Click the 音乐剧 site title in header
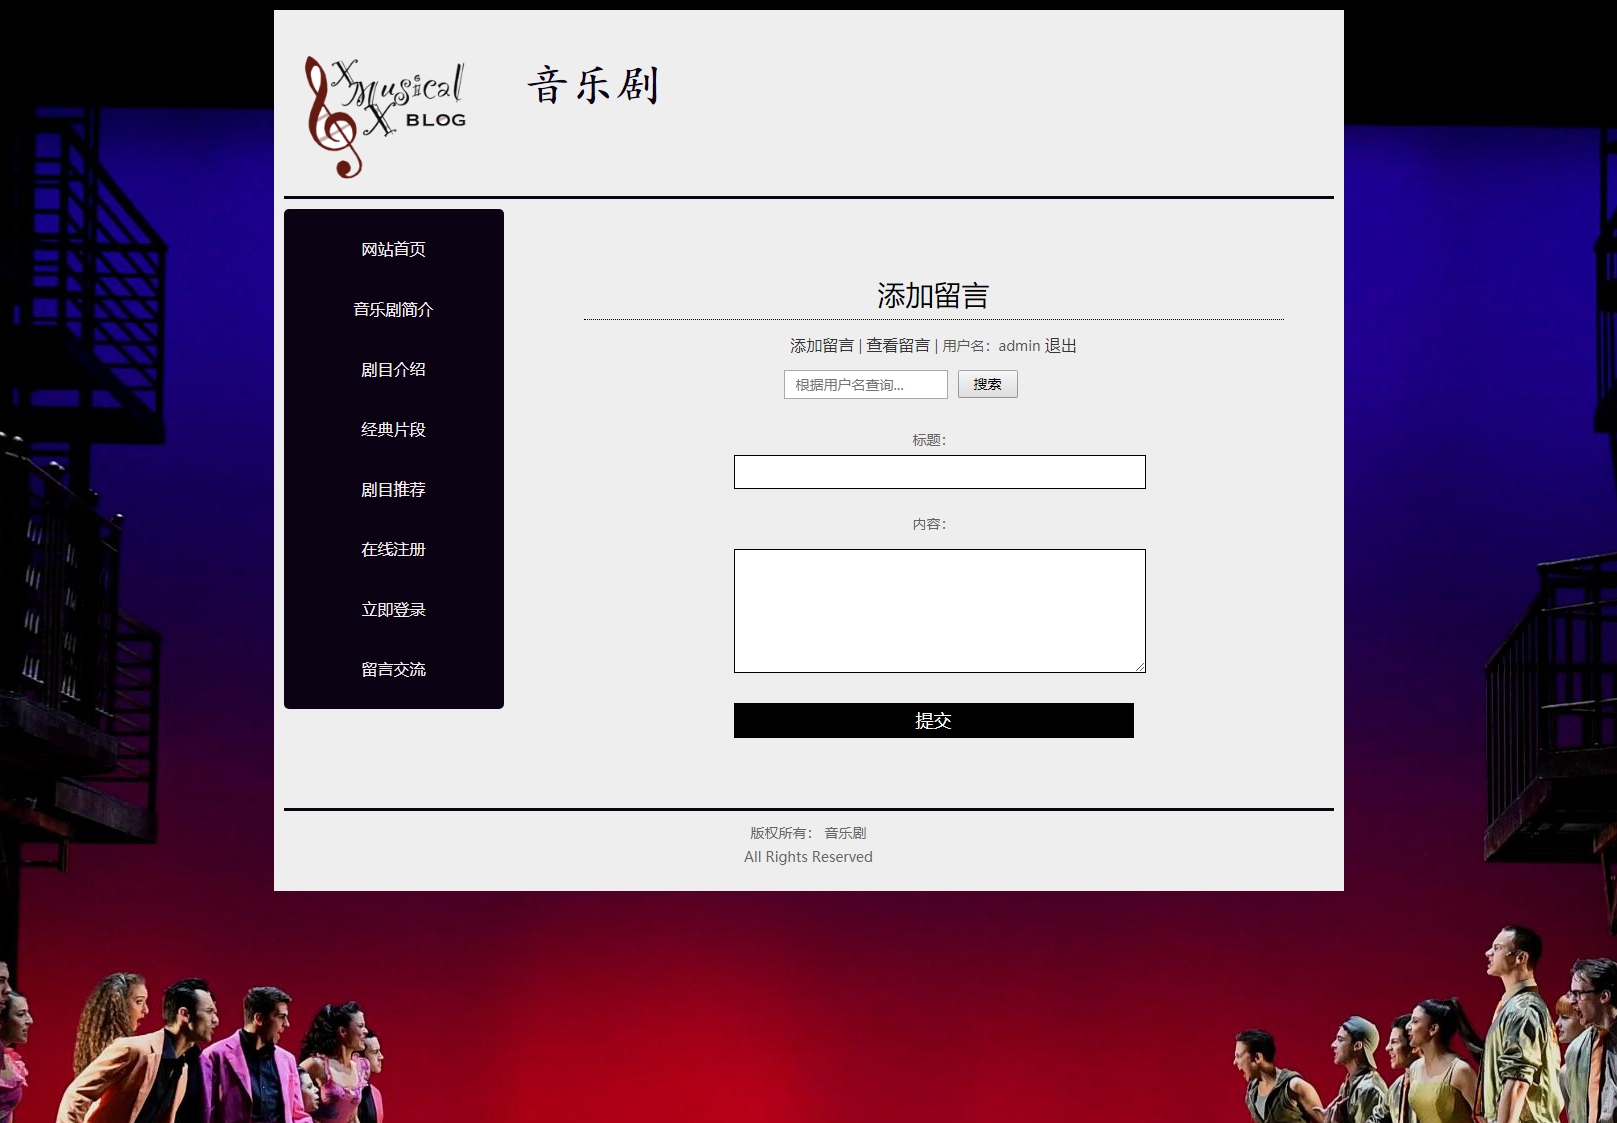The height and width of the screenshot is (1123, 1617). pos(593,86)
